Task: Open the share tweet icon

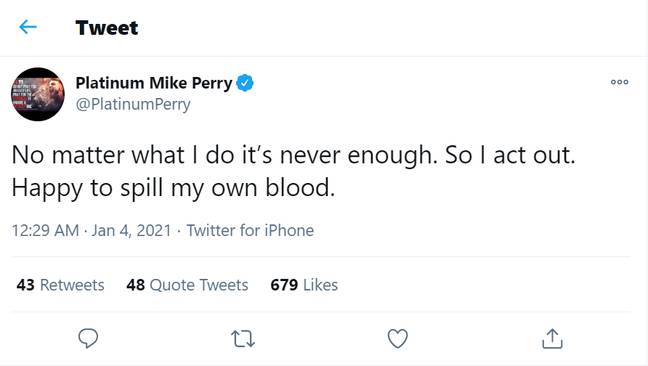Action: point(552,338)
